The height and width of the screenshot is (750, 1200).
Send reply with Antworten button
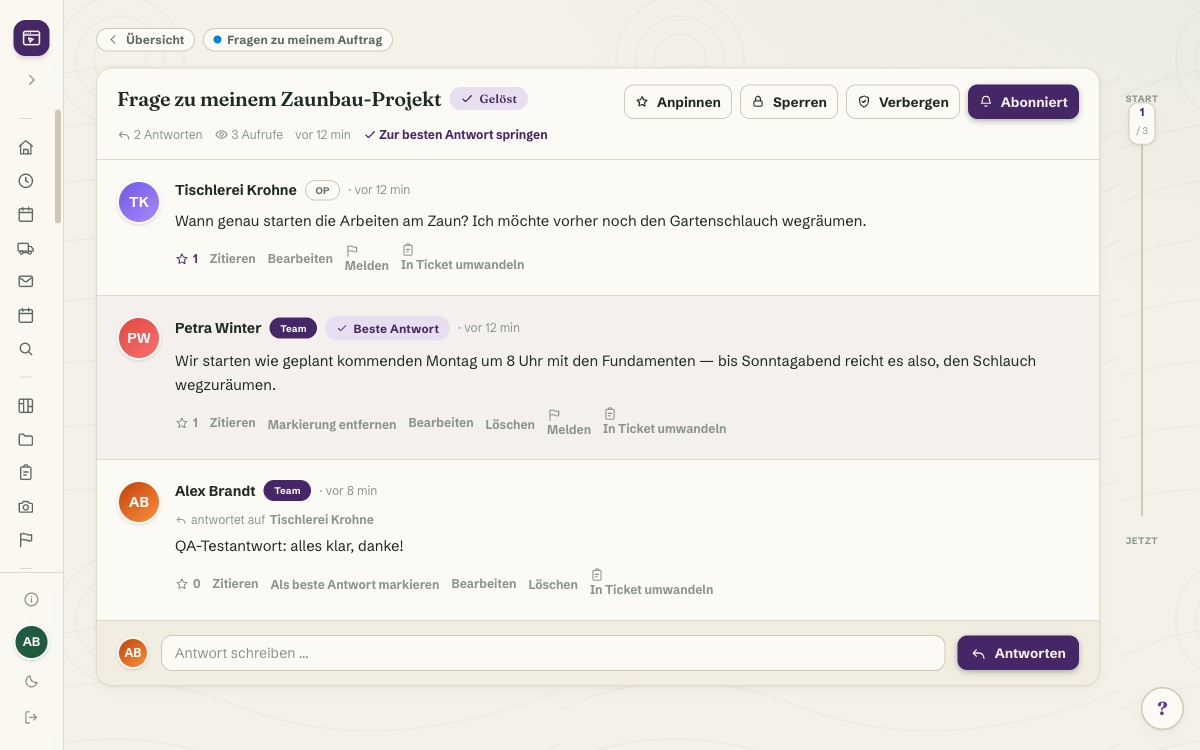click(x=1018, y=653)
